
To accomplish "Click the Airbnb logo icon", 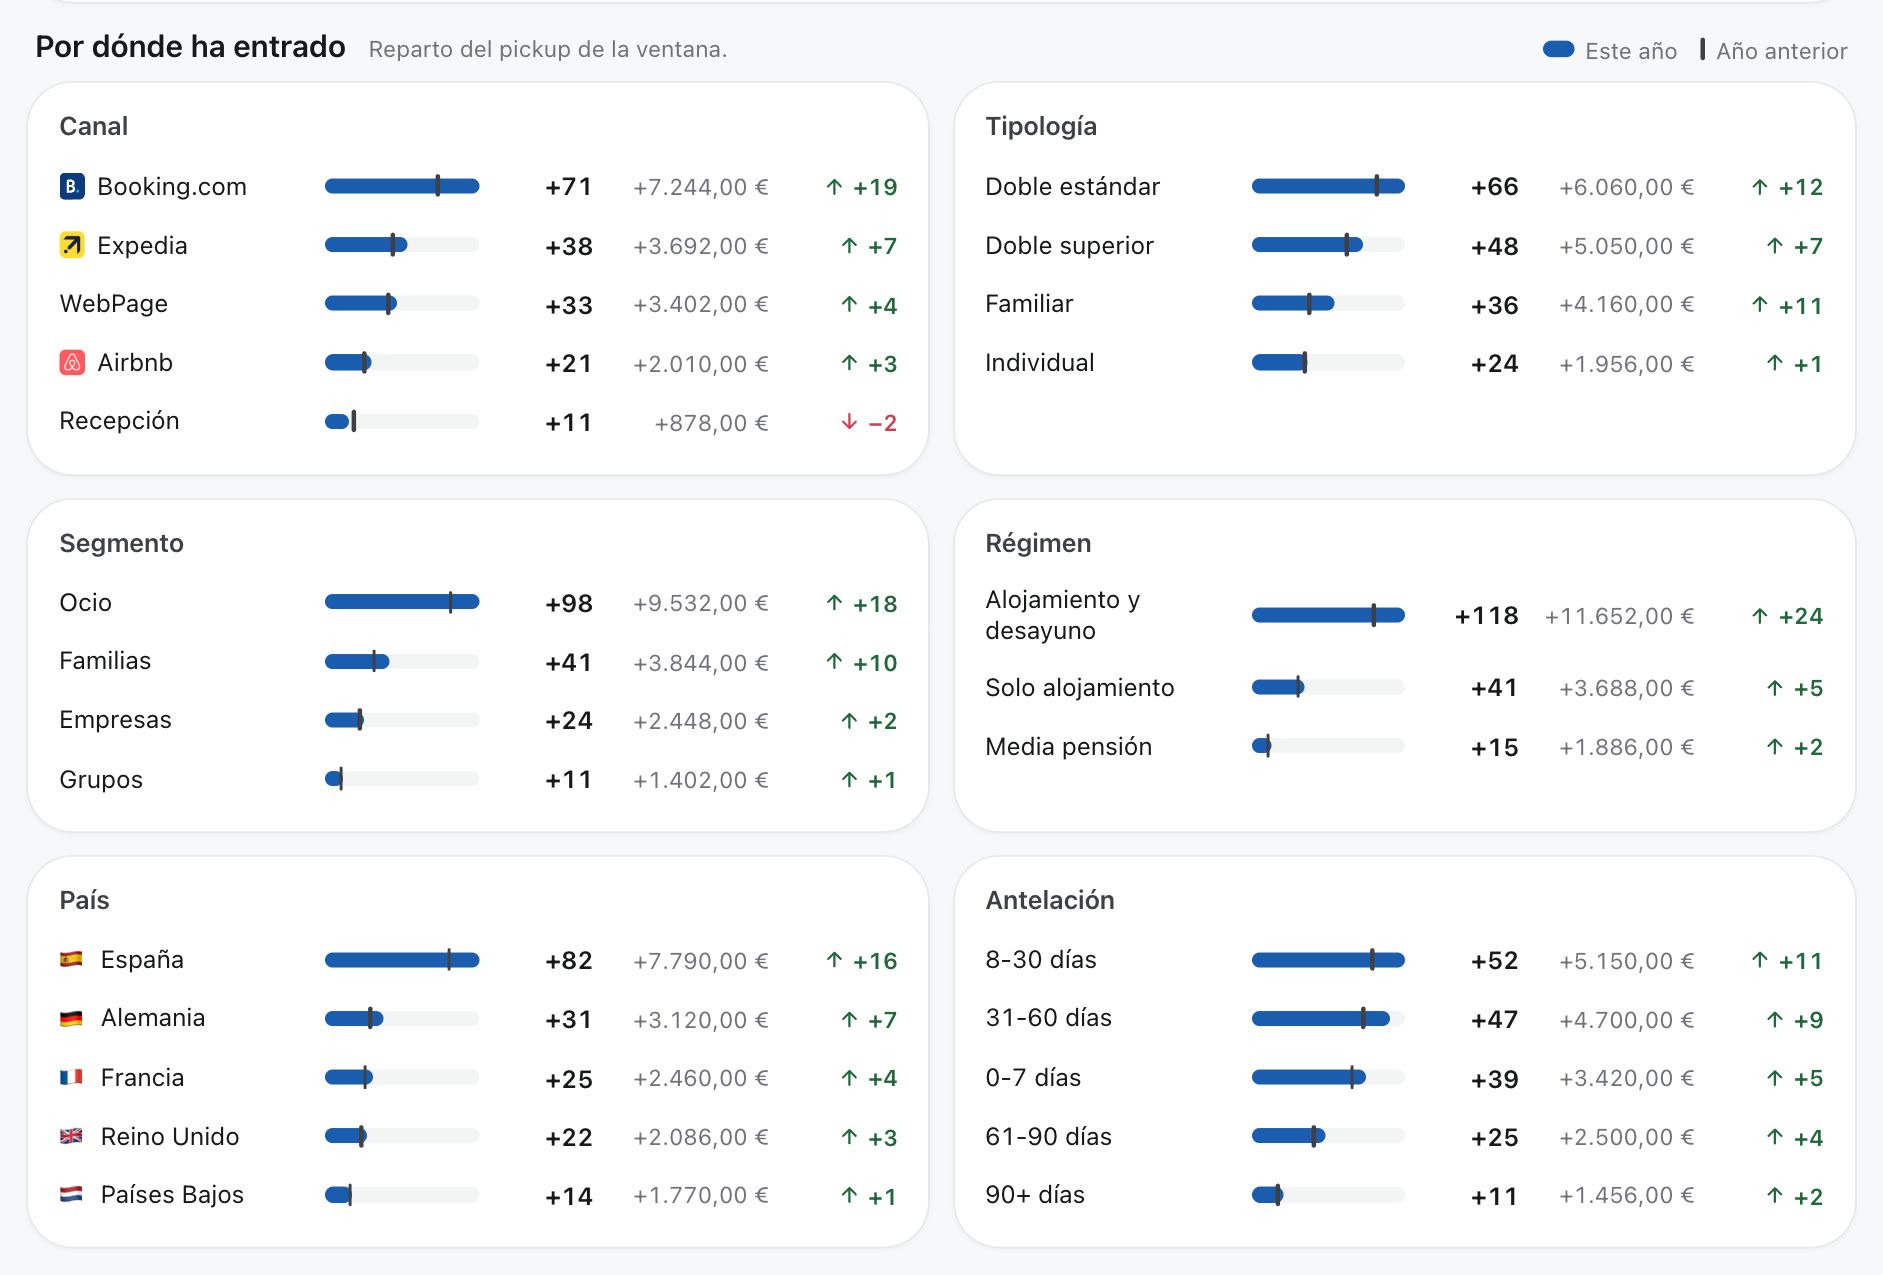I will coord(72,362).
